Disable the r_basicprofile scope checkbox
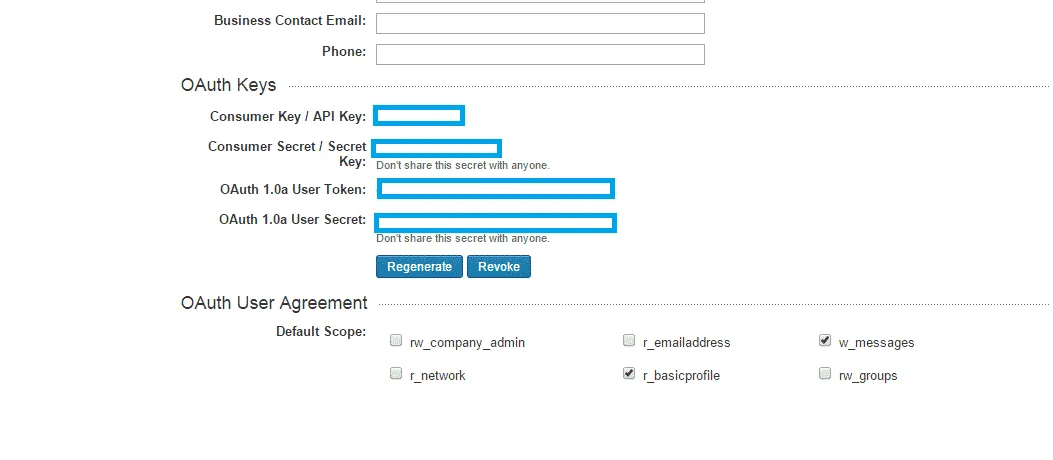Viewport: 1053px width, 460px height. [x=629, y=373]
